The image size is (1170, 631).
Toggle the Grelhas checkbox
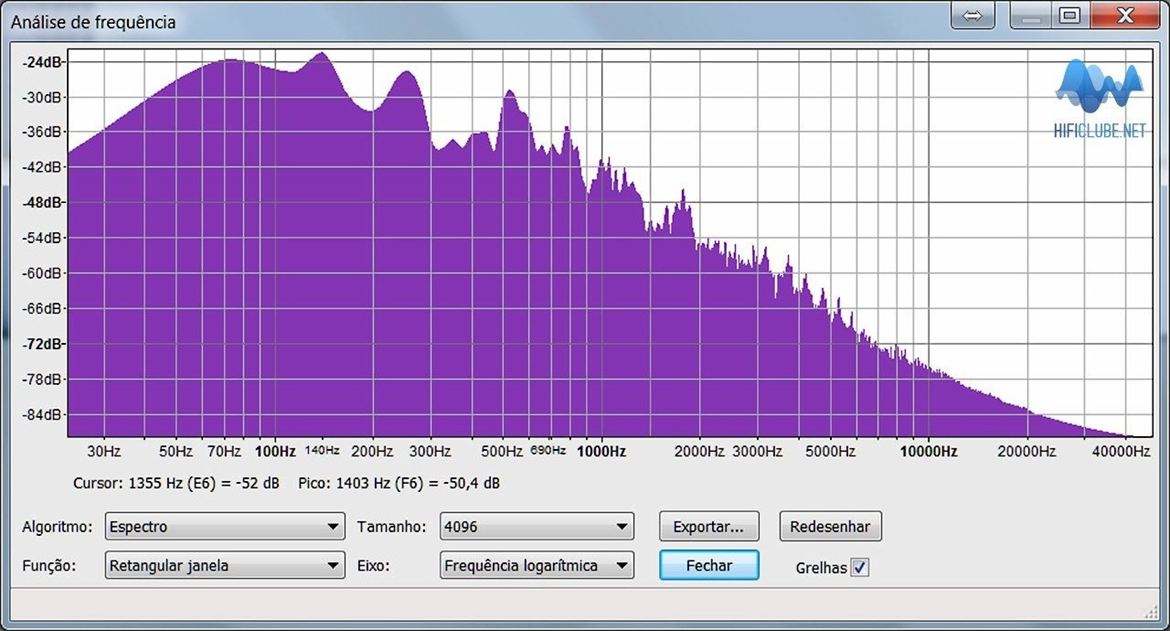coord(860,567)
